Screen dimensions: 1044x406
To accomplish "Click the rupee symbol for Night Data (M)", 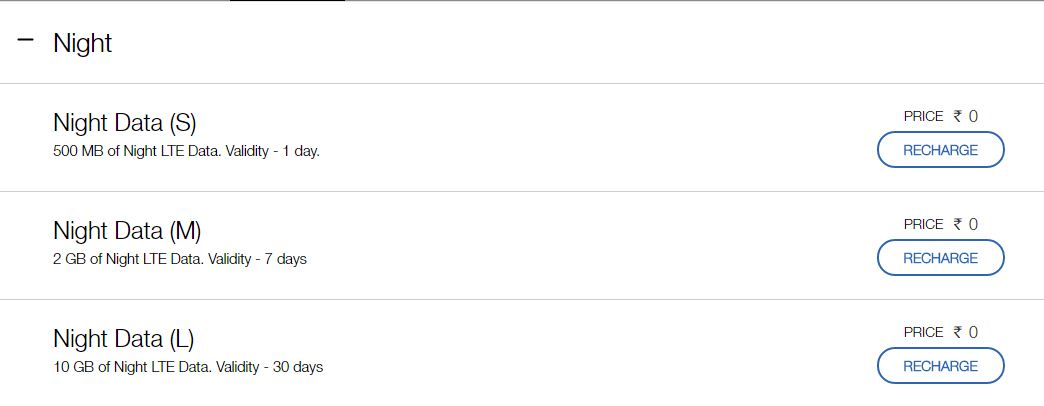I will tap(958, 224).
